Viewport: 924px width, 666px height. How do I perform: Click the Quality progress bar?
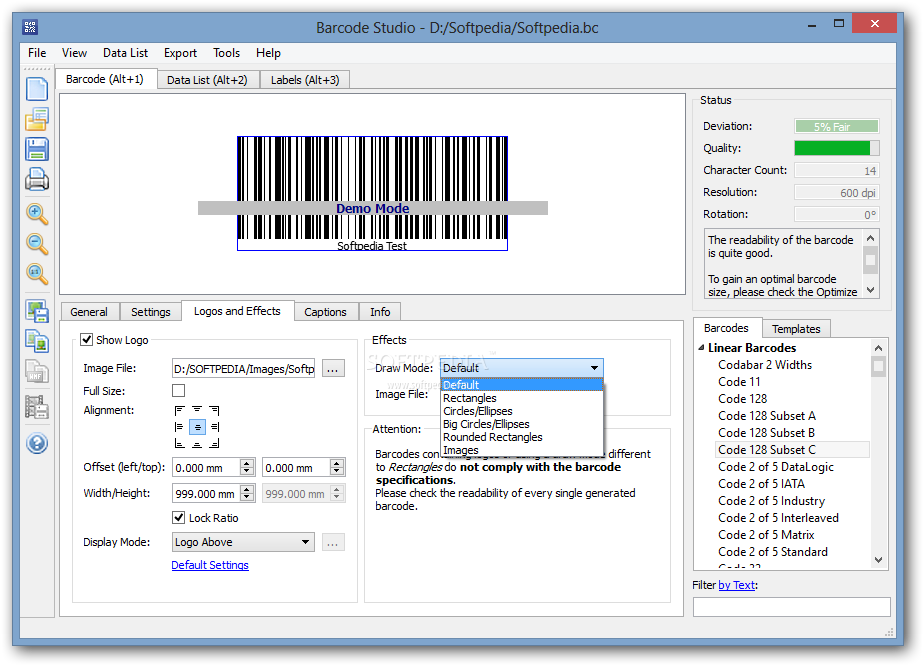tap(837, 148)
